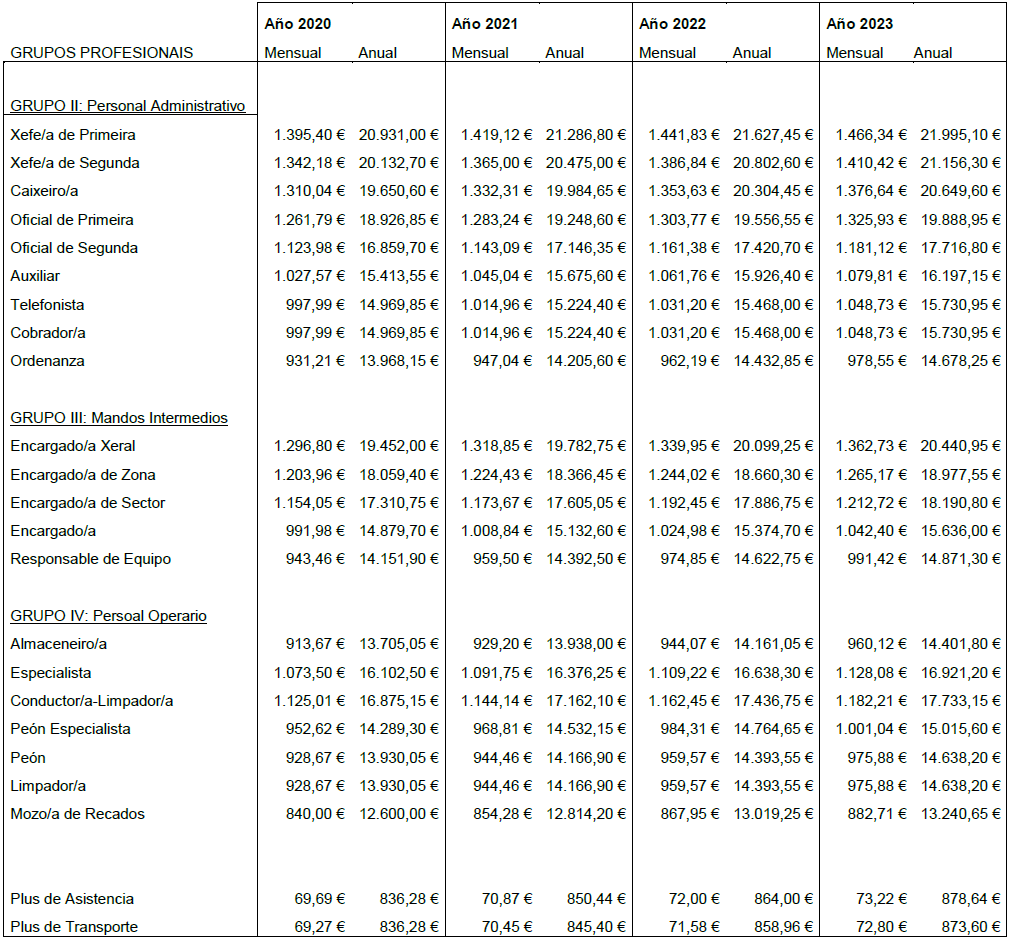Click Mozo/a de Recados 2020 annual 12.600,00 €
The image size is (1011, 942).
[x=398, y=814]
